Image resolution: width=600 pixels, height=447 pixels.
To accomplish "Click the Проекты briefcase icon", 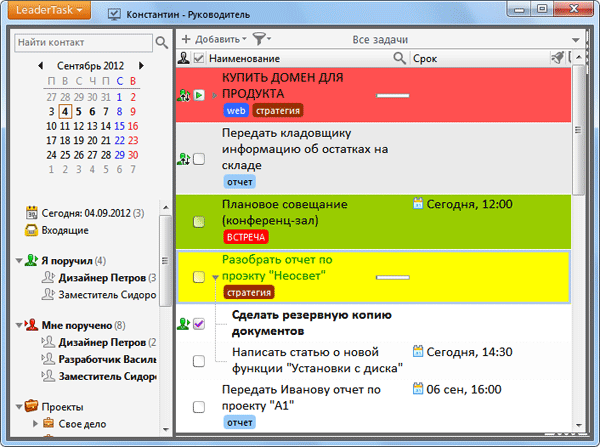I will click(x=31, y=406).
